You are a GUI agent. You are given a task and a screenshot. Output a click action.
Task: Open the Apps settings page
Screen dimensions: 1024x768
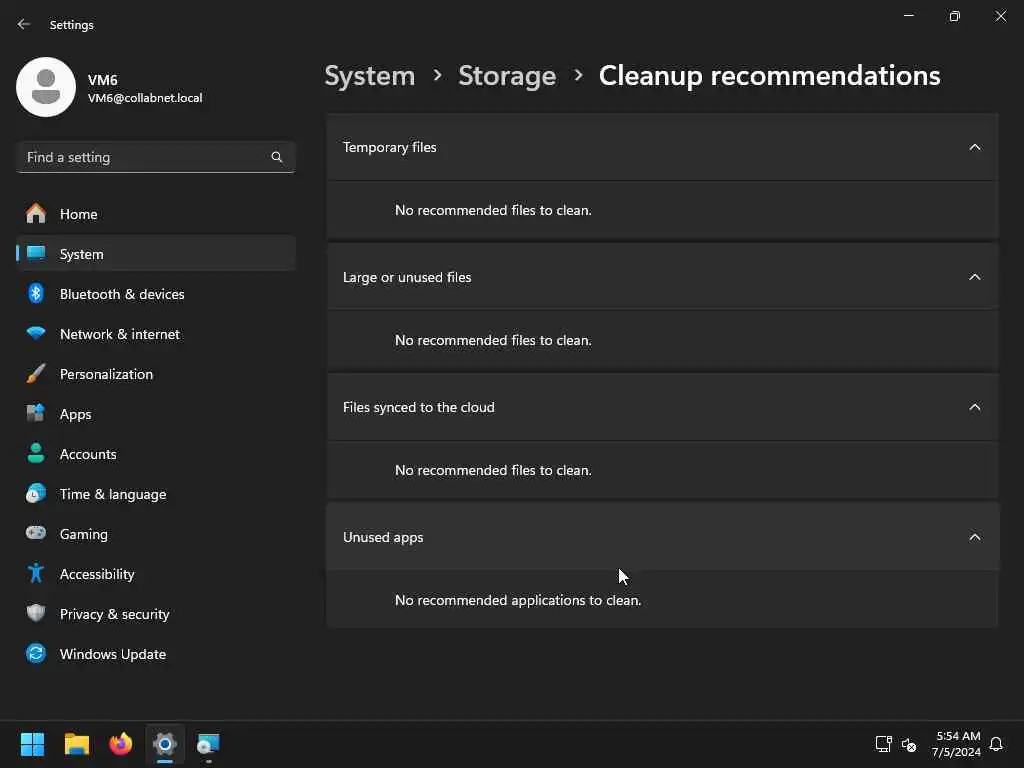pyautogui.click(x=75, y=414)
